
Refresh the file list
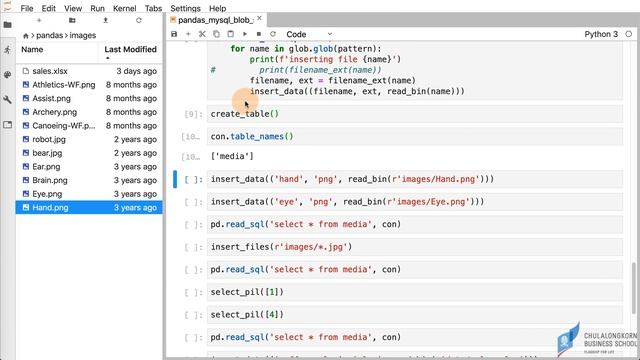coord(139,20)
